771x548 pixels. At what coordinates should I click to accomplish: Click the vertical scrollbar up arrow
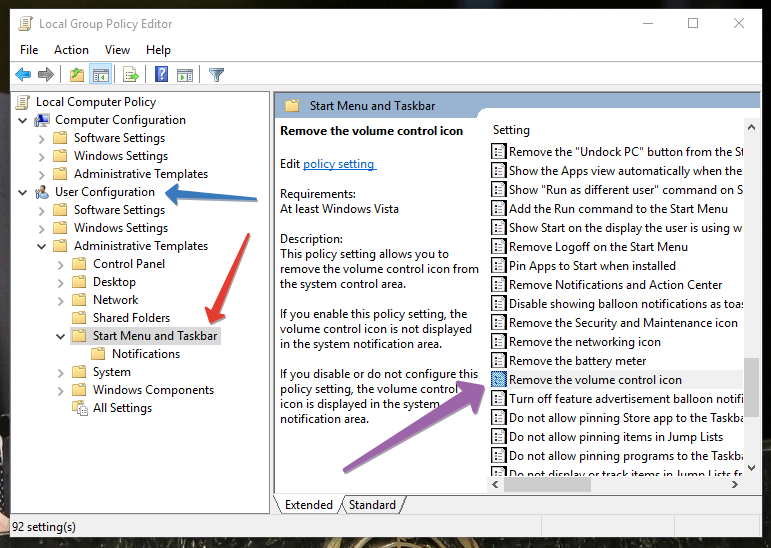(x=751, y=127)
